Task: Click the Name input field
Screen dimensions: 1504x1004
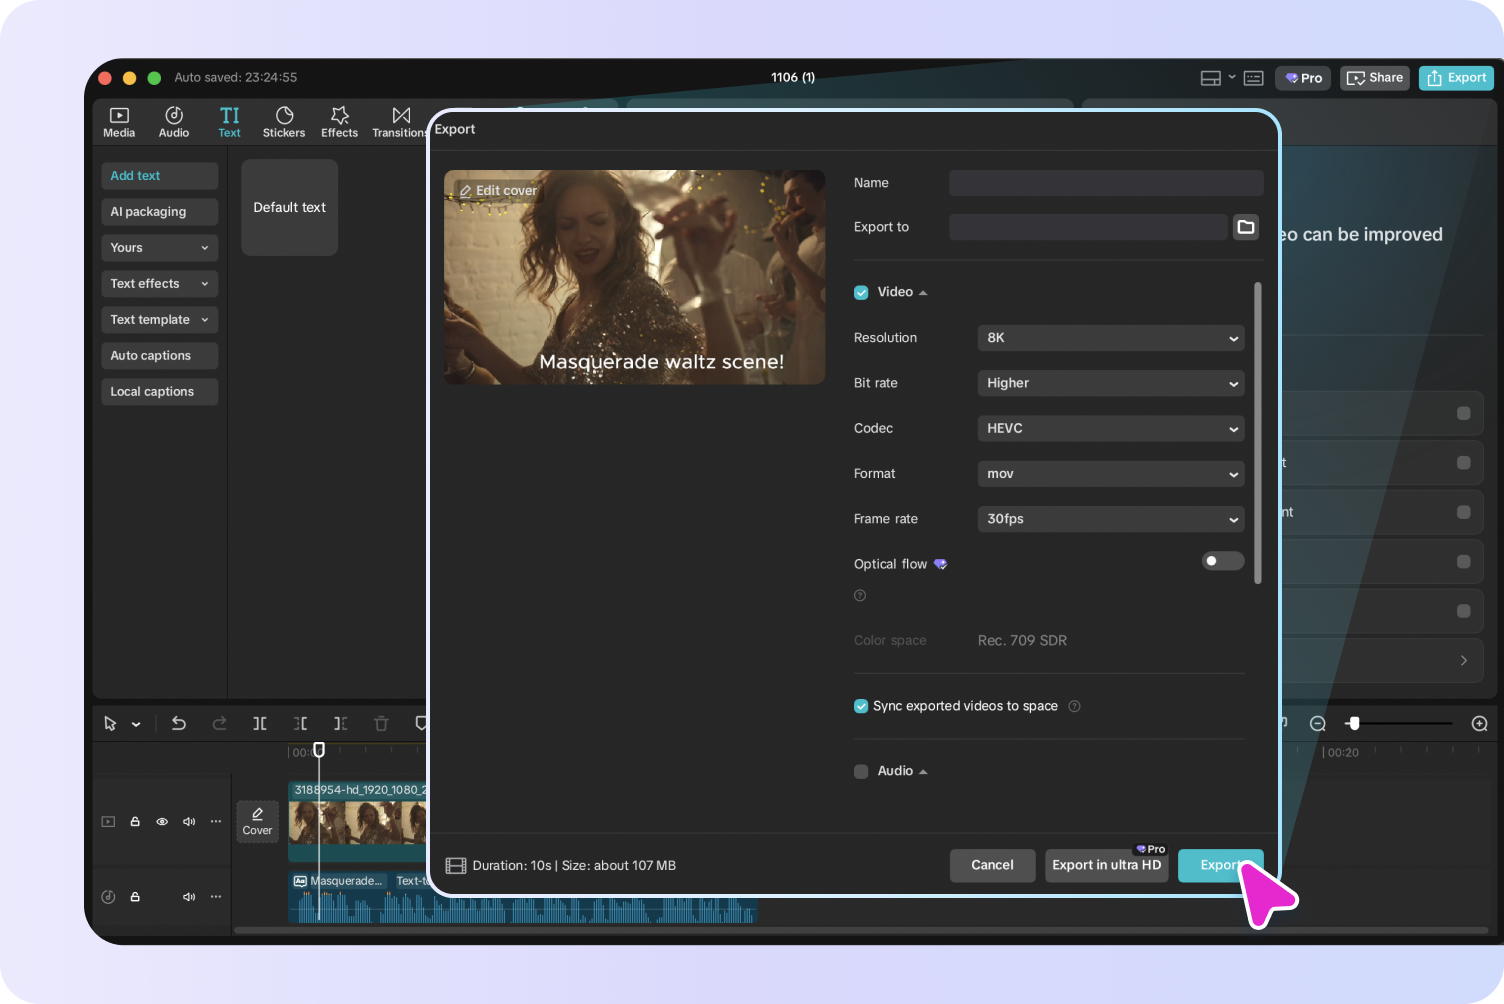Action: click(x=1106, y=183)
